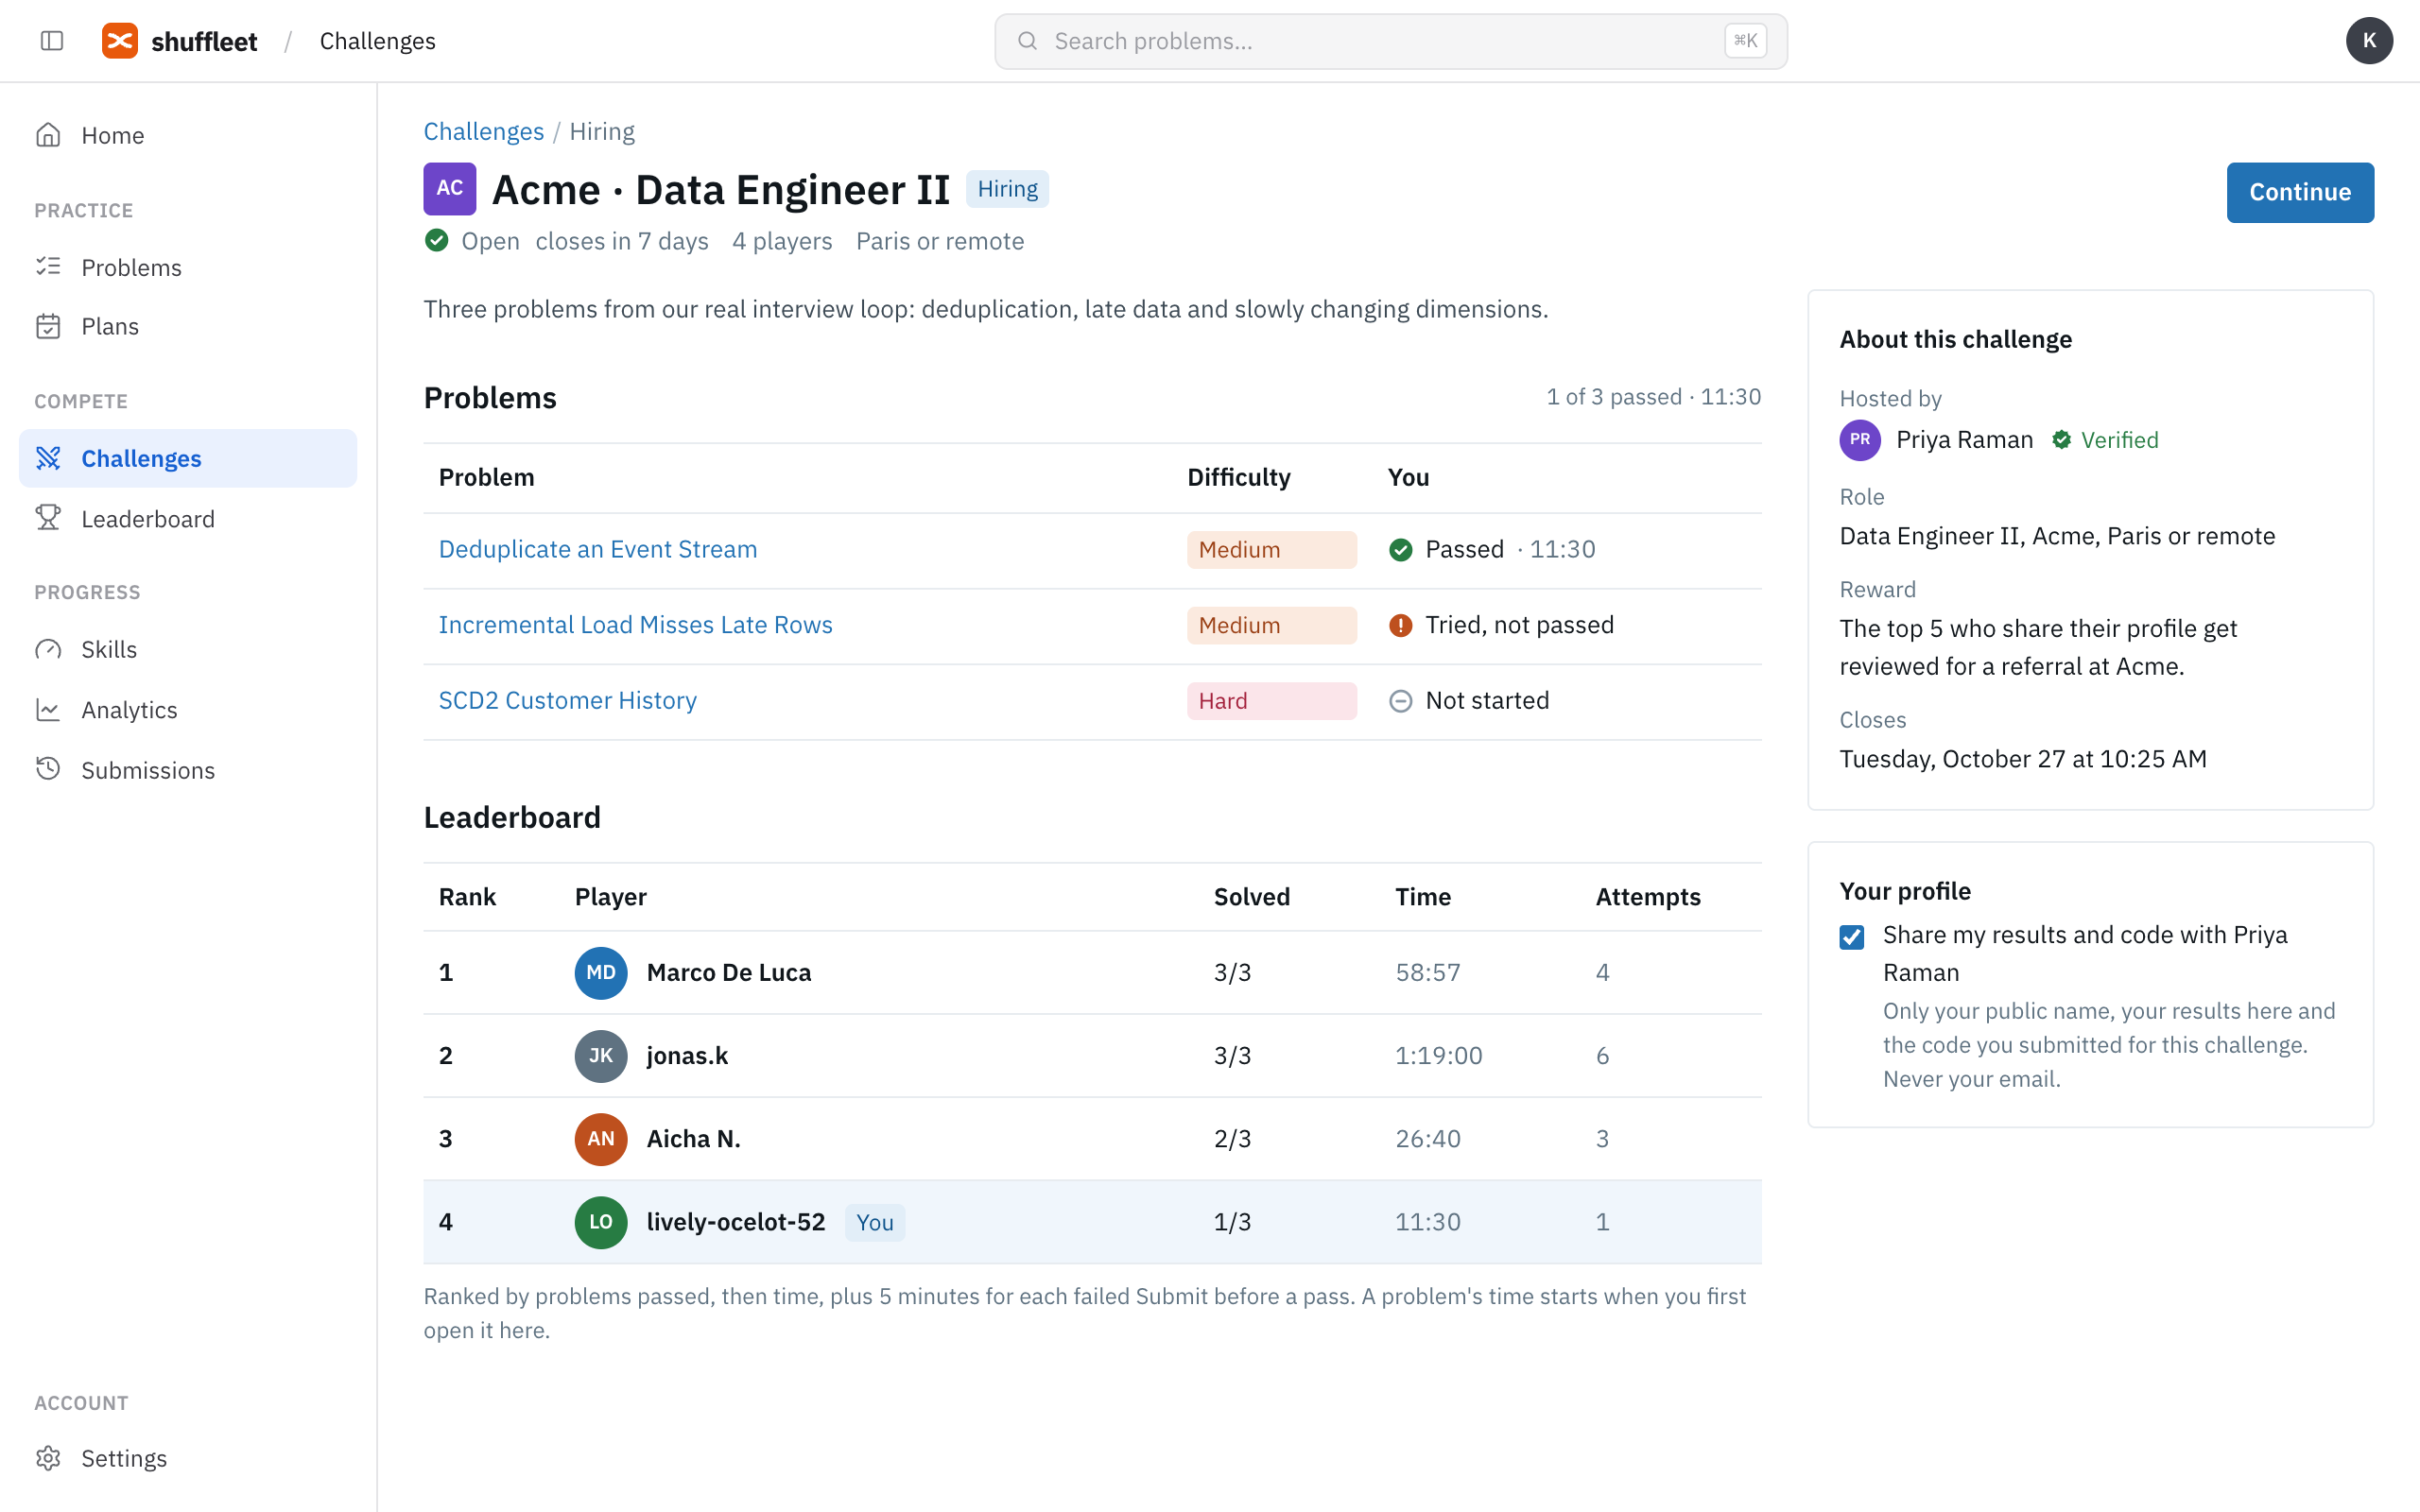This screenshot has height=1512, width=2420.
Task: Click the Settings gear icon
Action: click(48, 1458)
